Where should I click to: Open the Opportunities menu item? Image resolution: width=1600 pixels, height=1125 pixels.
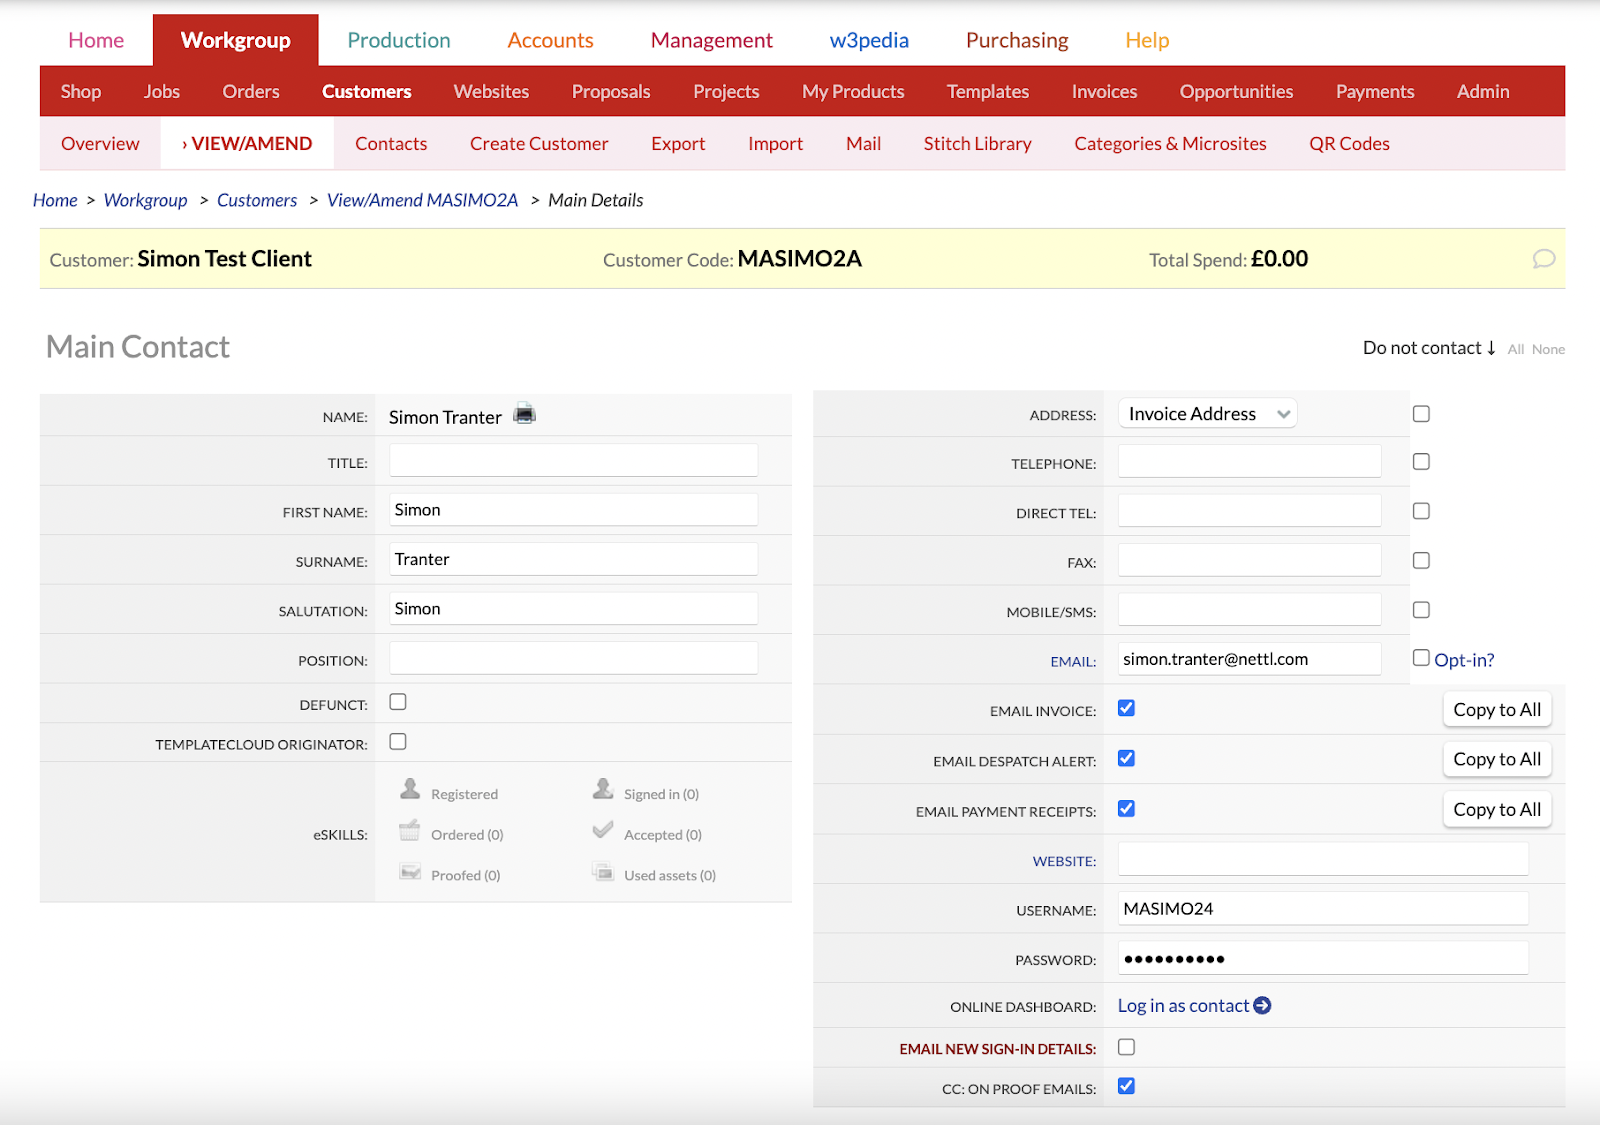[x=1236, y=91]
